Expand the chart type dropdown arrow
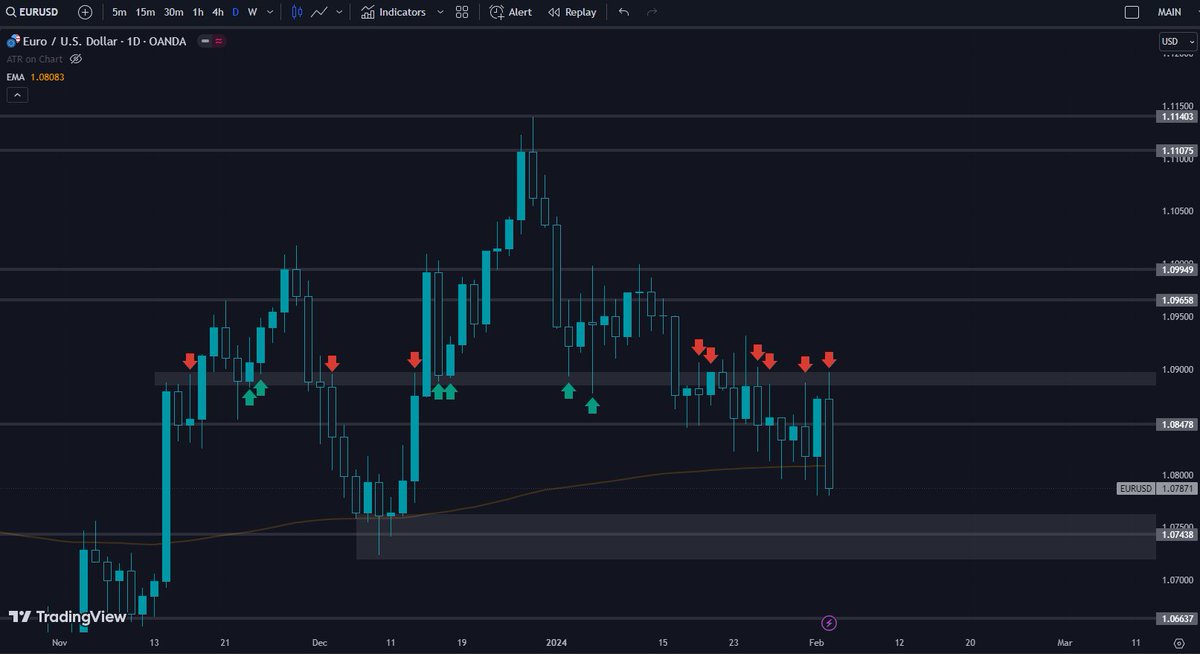Screen dimensions: 1200x654 (x=341, y=12)
